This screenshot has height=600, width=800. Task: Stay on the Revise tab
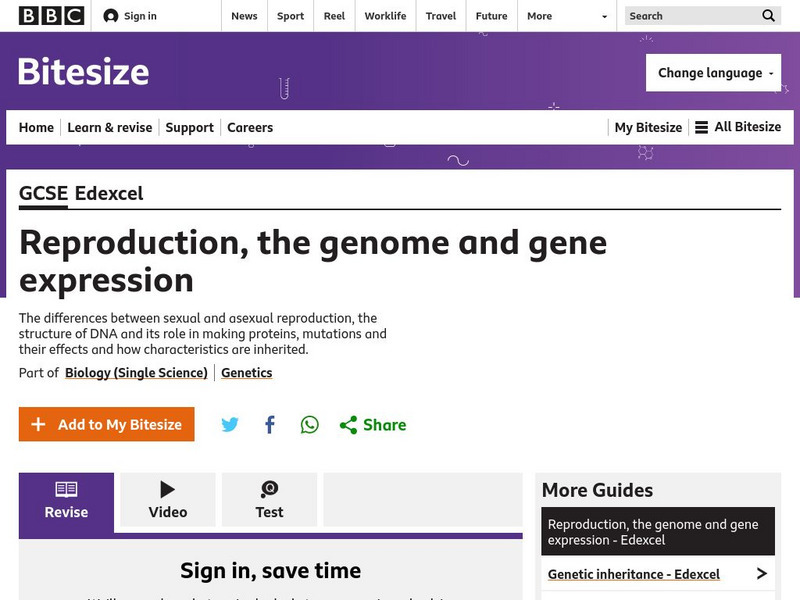coord(66,499)
